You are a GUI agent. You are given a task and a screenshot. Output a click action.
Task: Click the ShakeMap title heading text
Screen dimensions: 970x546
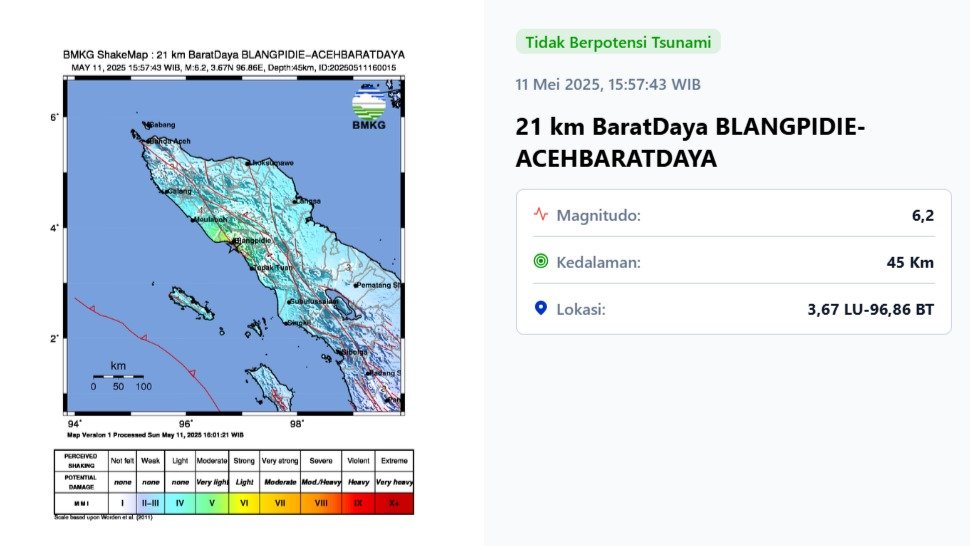coord(234,54)
